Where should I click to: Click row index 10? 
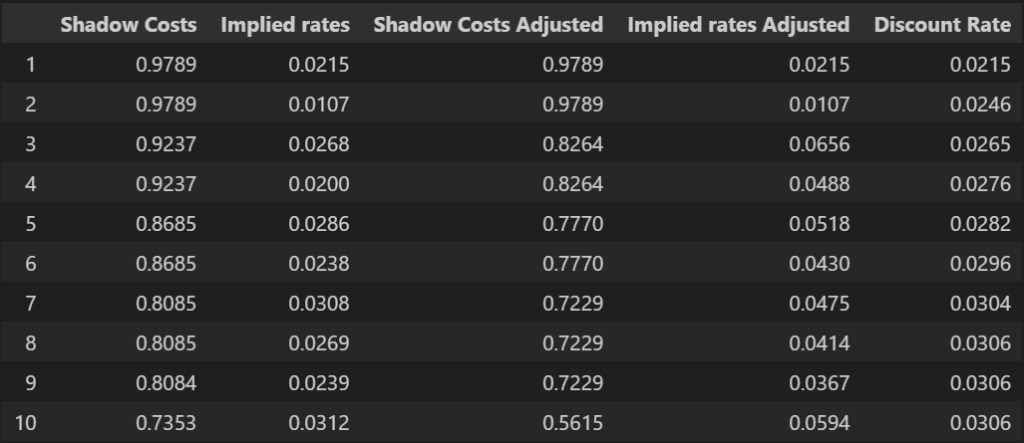(x=27, y=423)
